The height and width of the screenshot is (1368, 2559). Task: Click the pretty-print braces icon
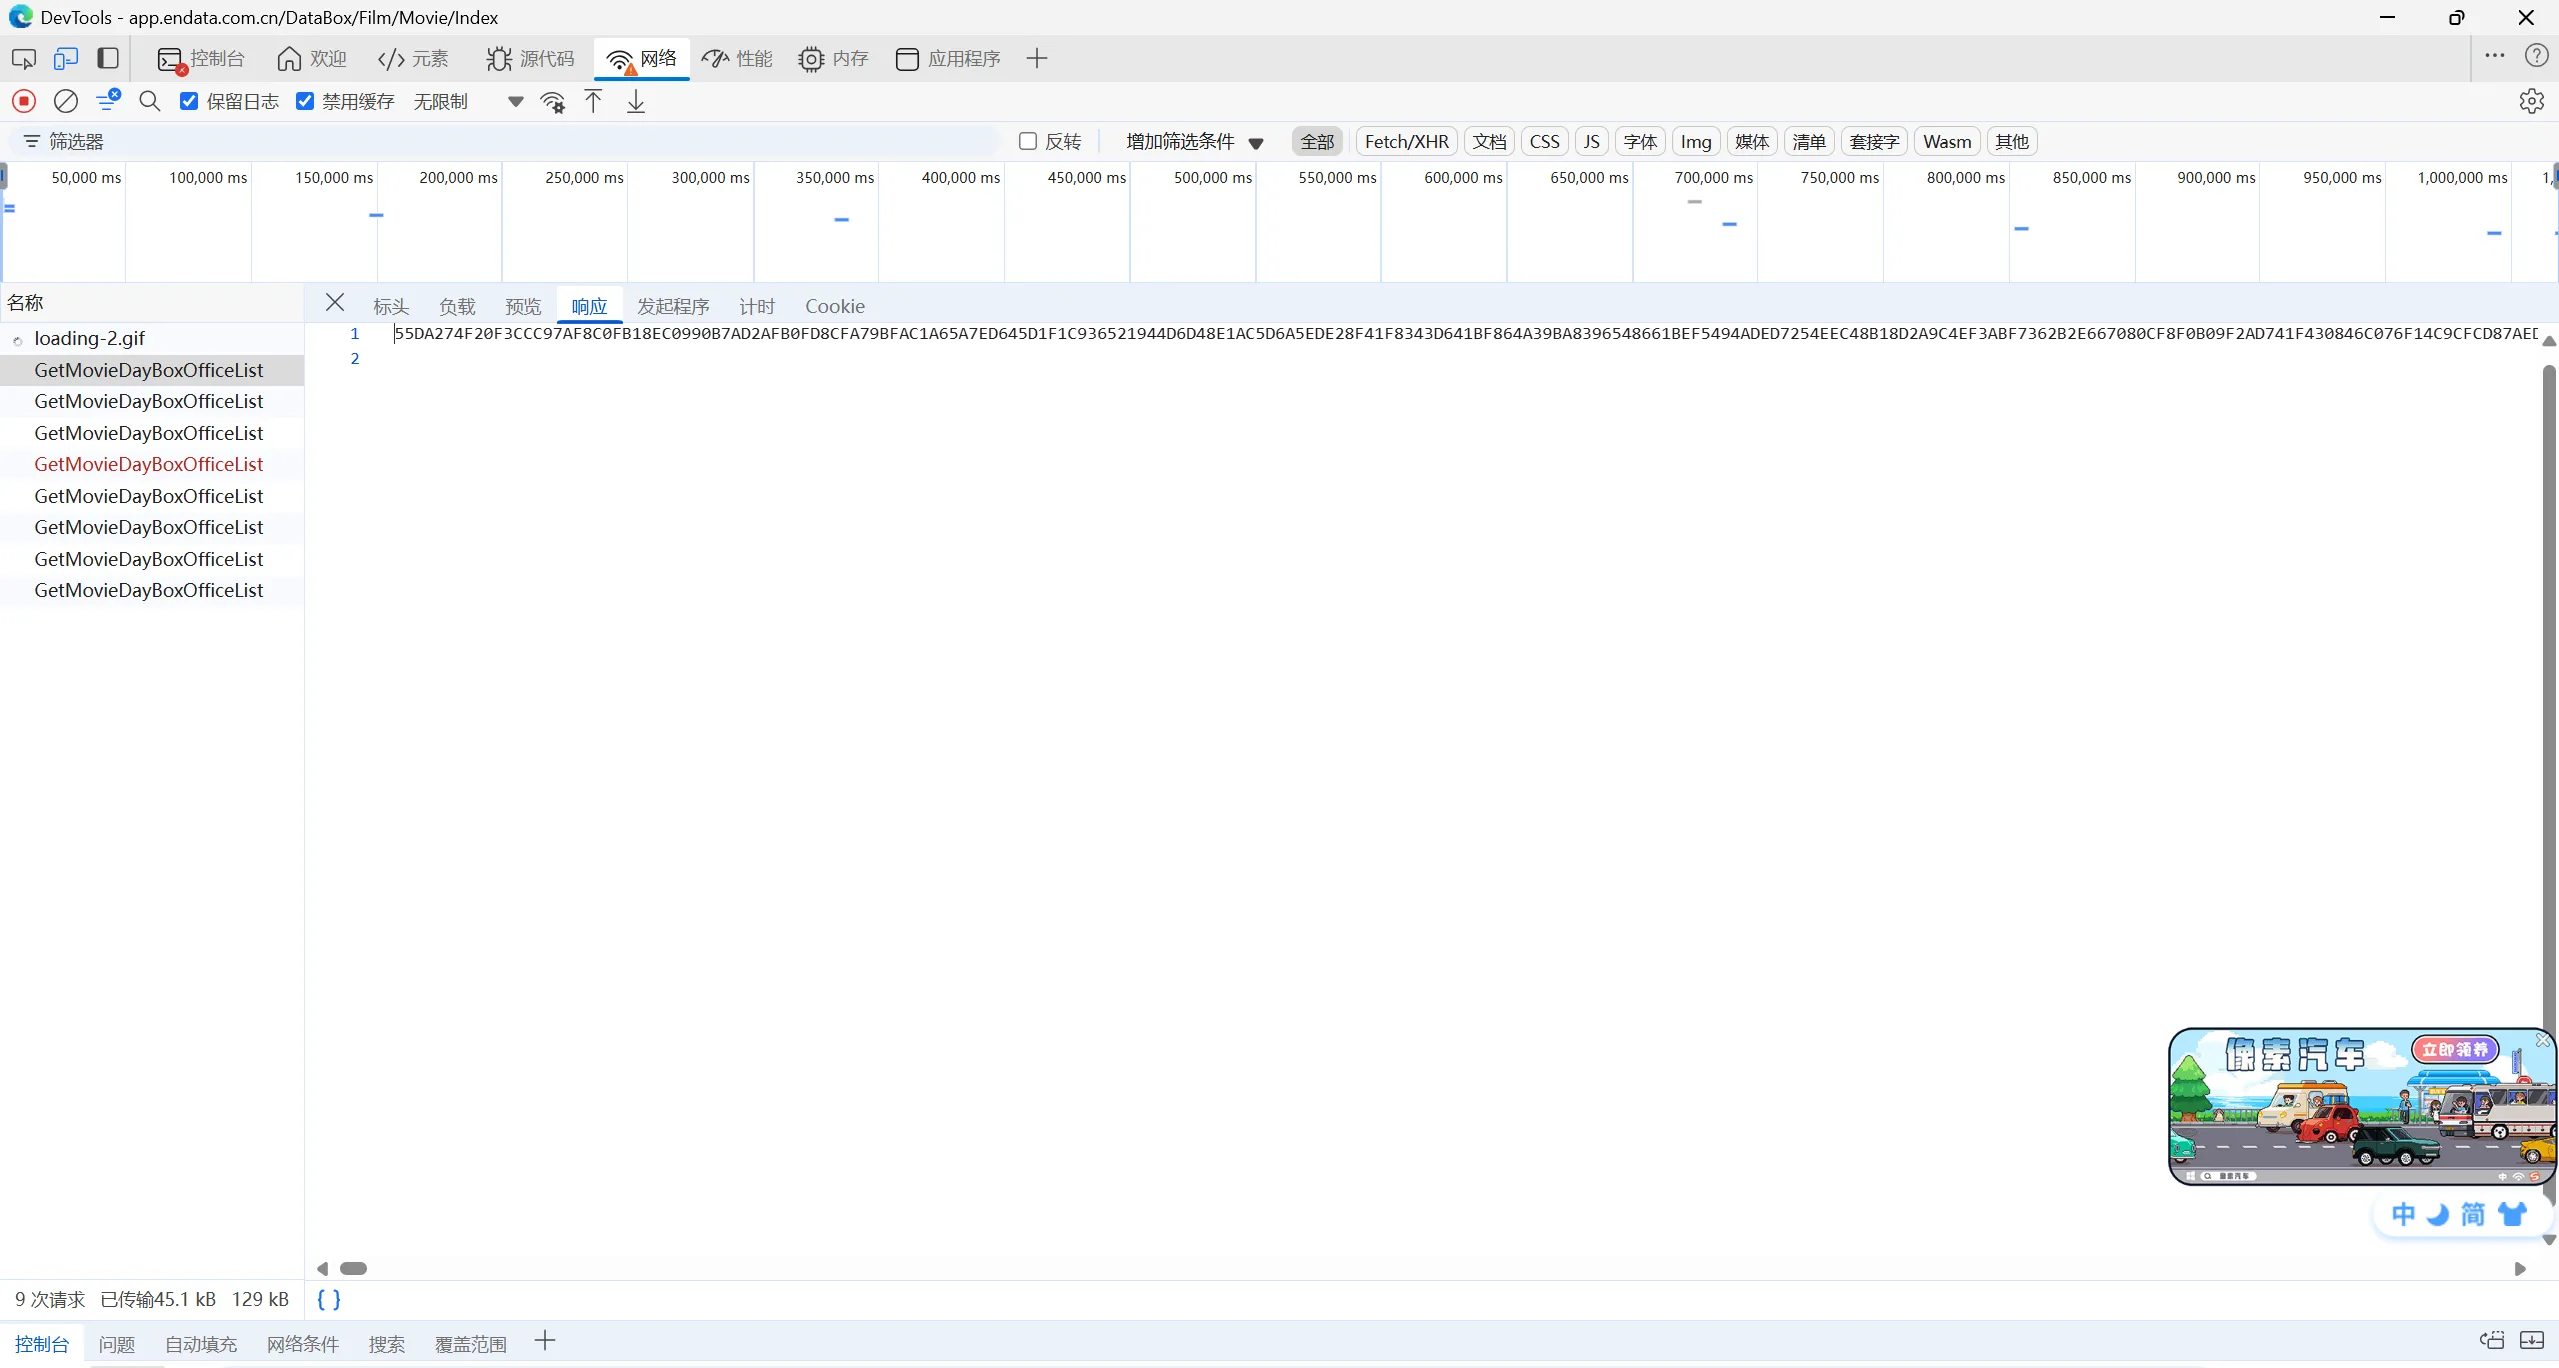click(x=329, y=1299)
